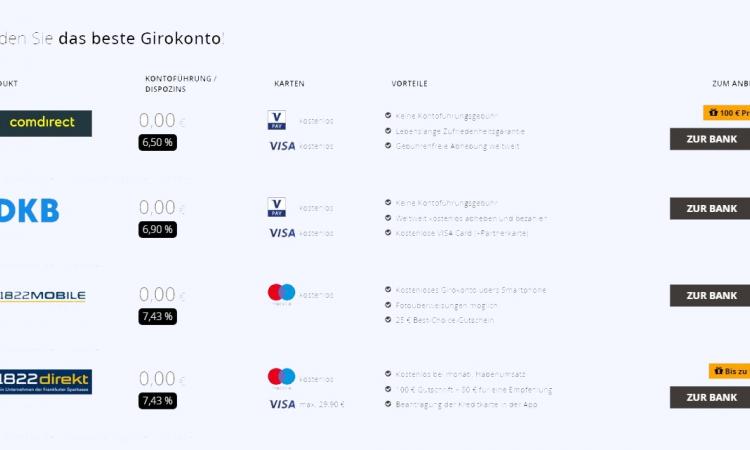Go to 1822direkt via ZUR BANK button

710,397
